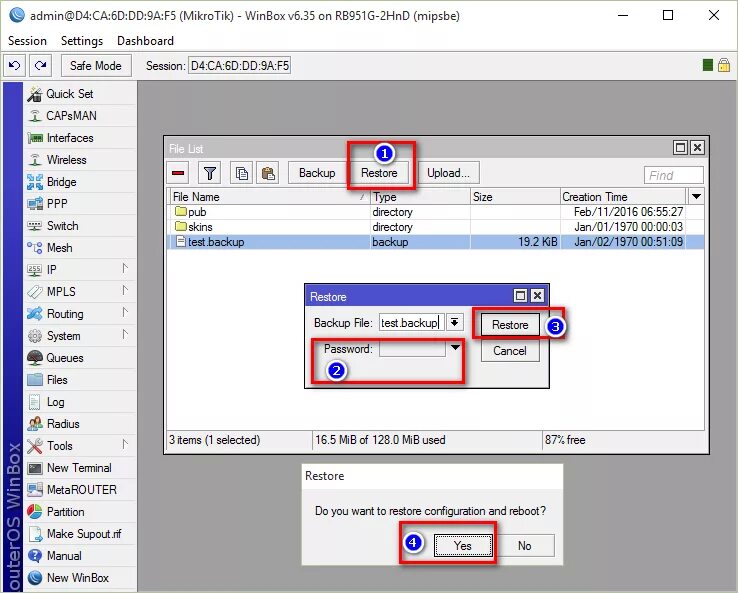Collapse the Password field arrow
The width and height of the screenshot is (738, 593).
(x=455, y=348)
